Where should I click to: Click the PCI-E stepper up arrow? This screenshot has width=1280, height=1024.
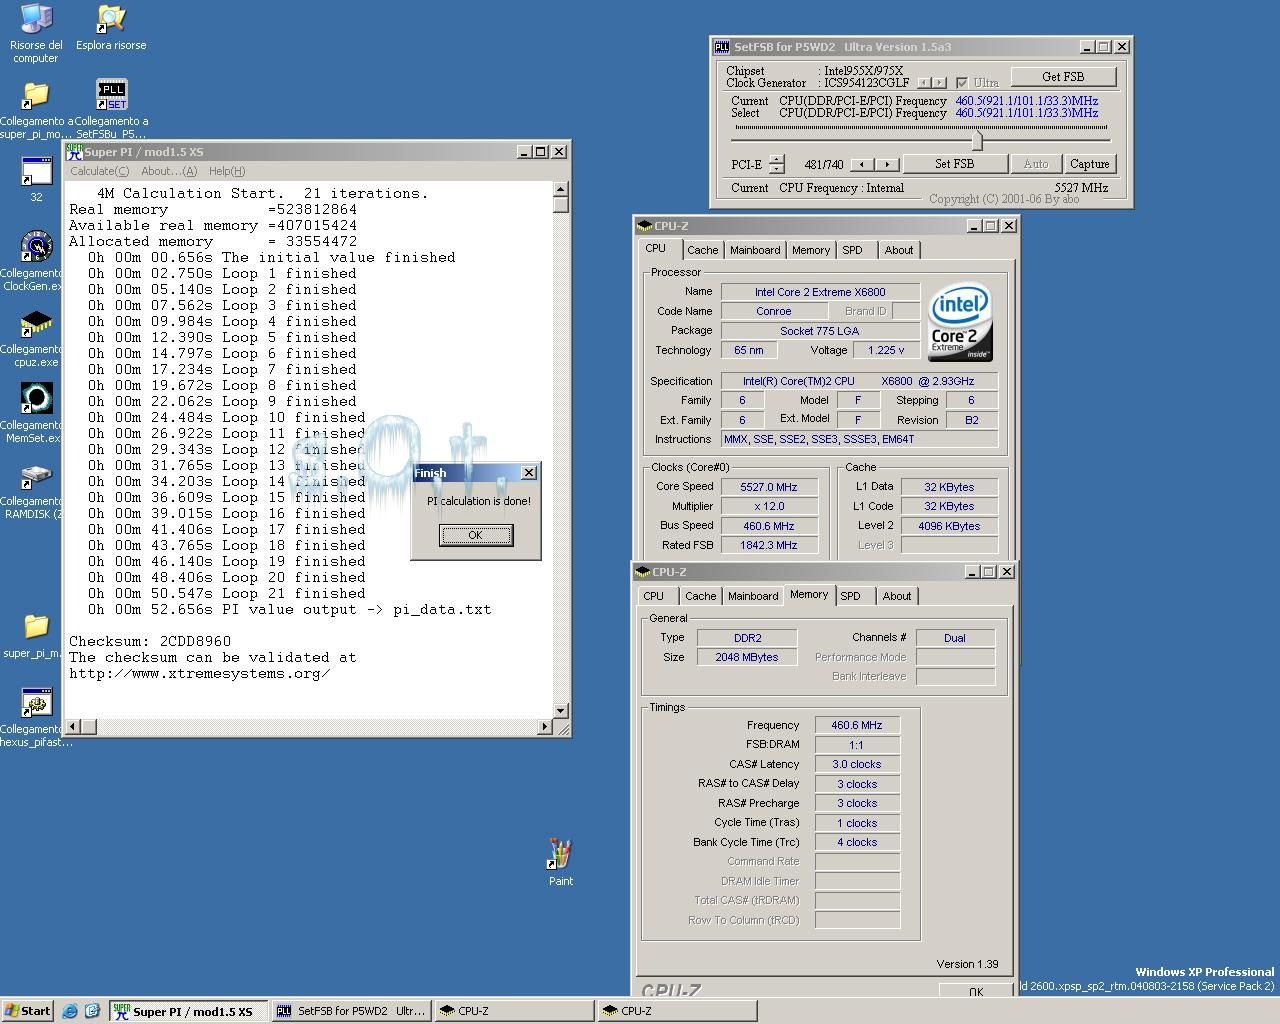[x=777, y=159]
